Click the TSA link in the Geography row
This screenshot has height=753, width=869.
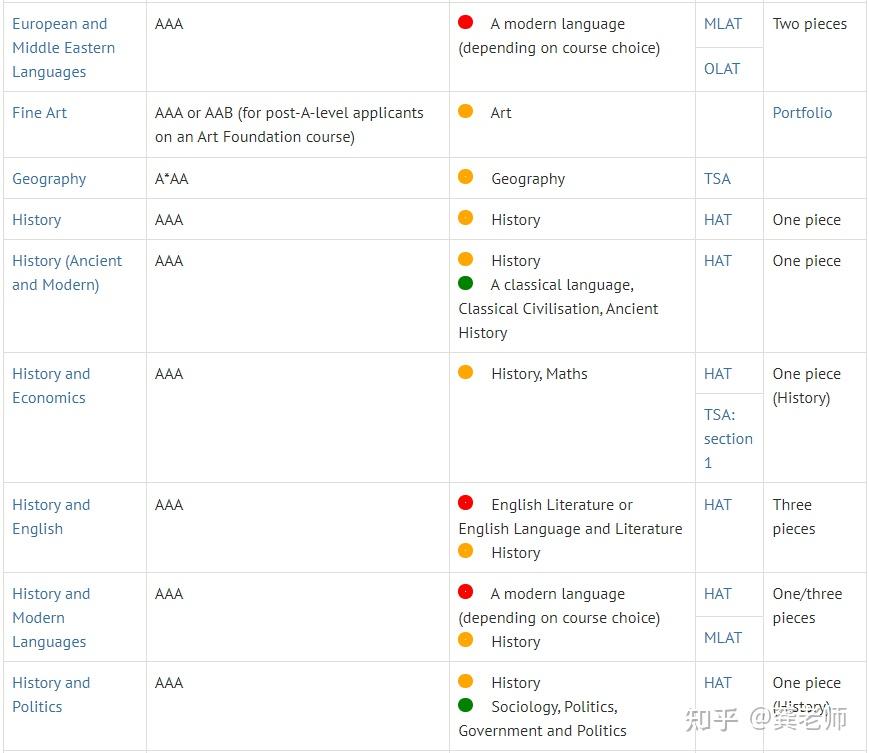[x=717, y=179]
